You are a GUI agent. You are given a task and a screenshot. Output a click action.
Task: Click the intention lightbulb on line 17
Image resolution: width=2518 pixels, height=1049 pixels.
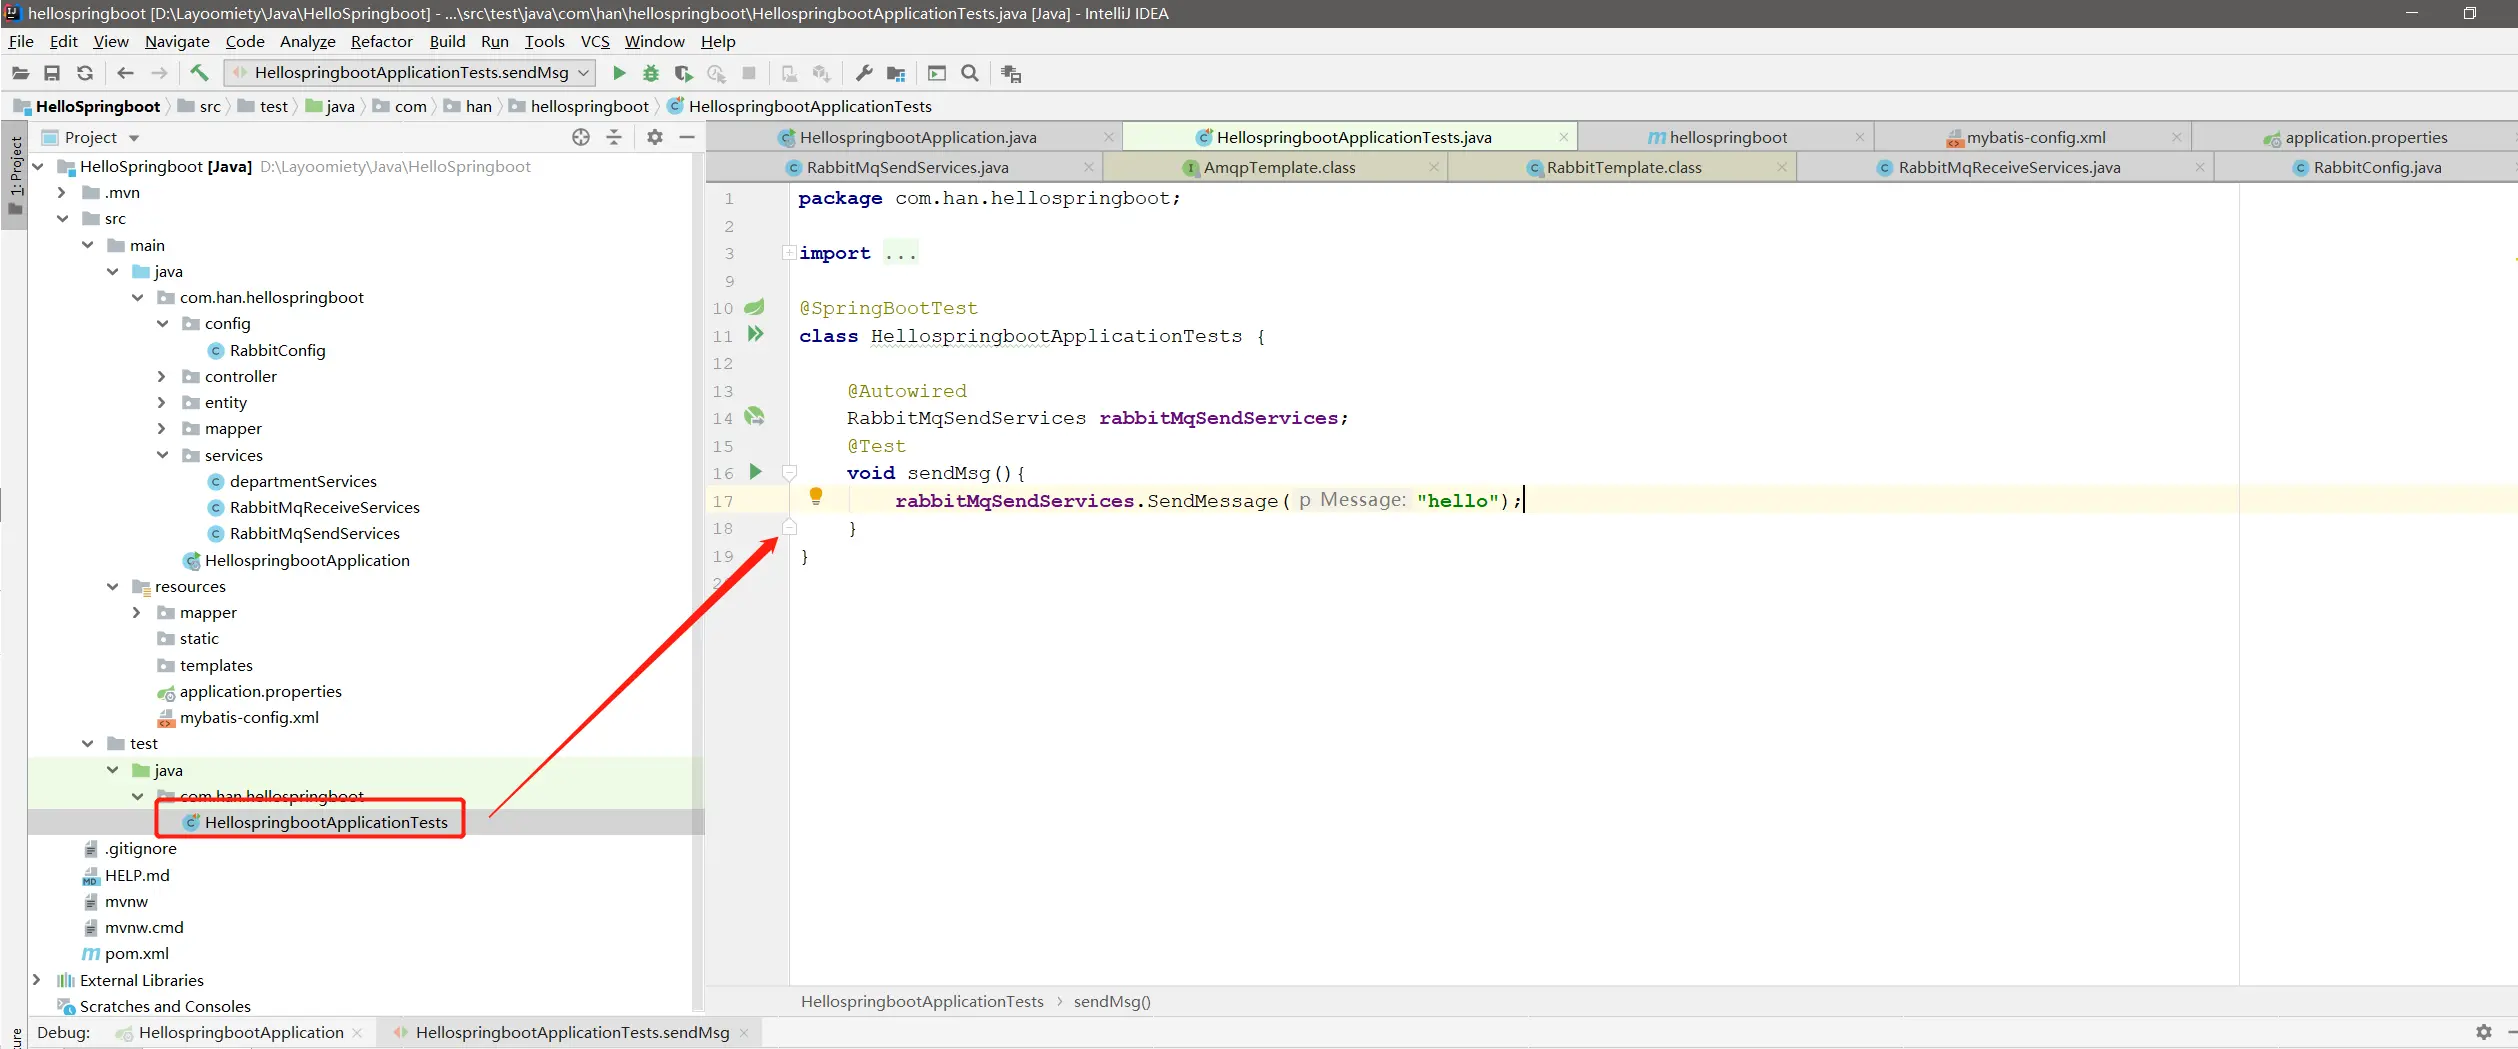pos(816,496)
